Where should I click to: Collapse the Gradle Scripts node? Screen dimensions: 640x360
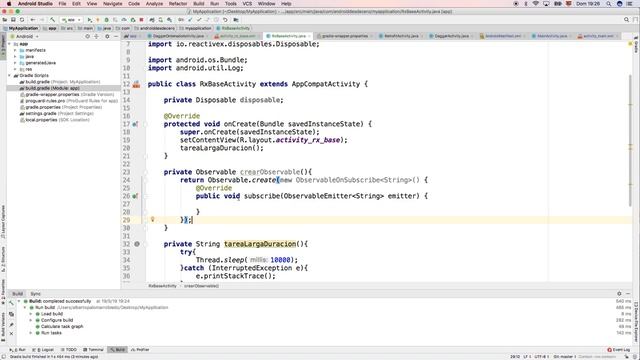click(10, 76)
